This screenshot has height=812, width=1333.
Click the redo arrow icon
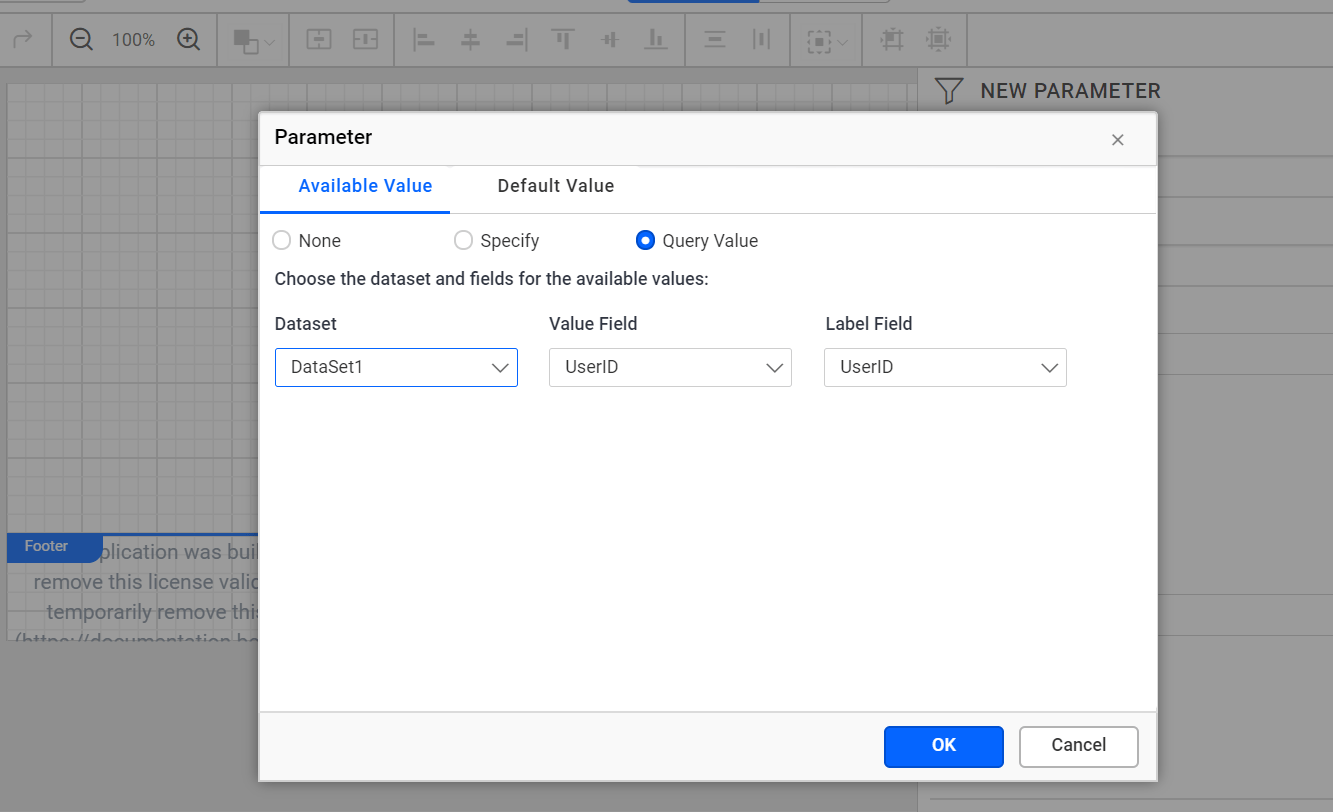pyautogui.click(x=22, y=40)
